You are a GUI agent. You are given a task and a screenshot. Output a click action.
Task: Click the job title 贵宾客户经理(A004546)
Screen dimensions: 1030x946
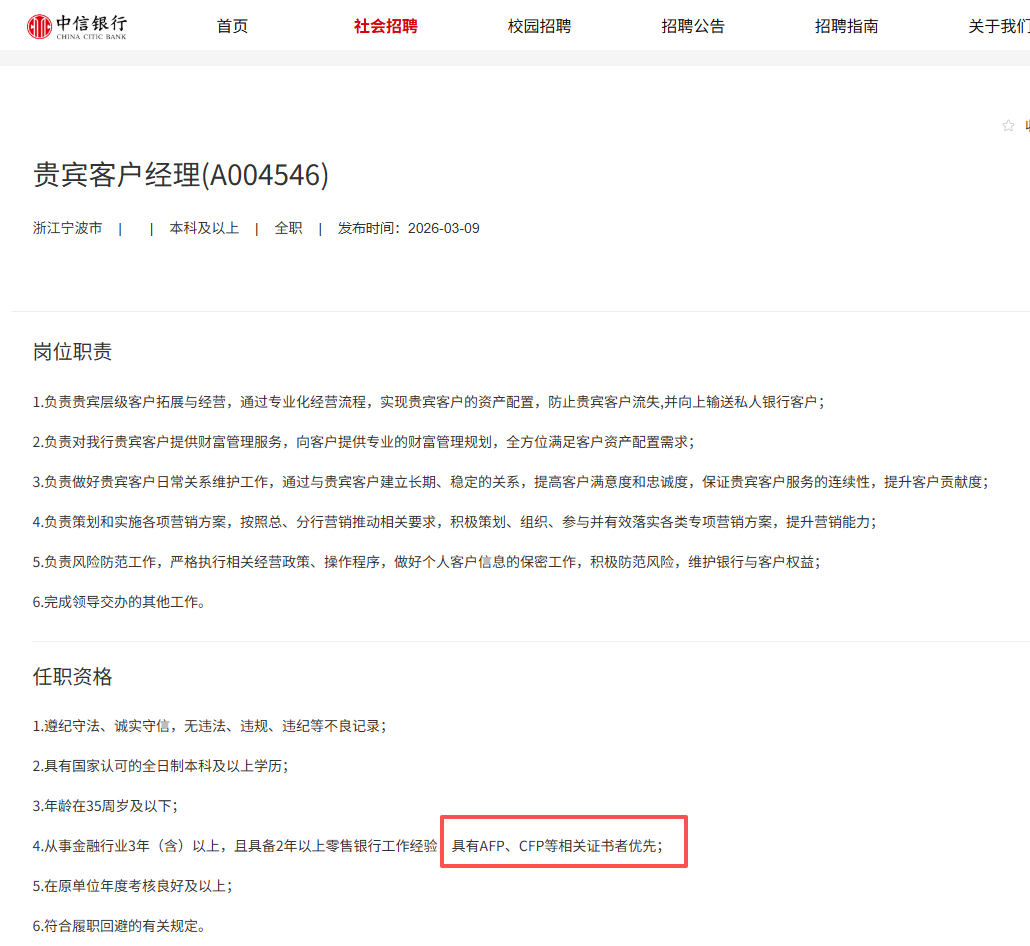click(x=181, y=175)
